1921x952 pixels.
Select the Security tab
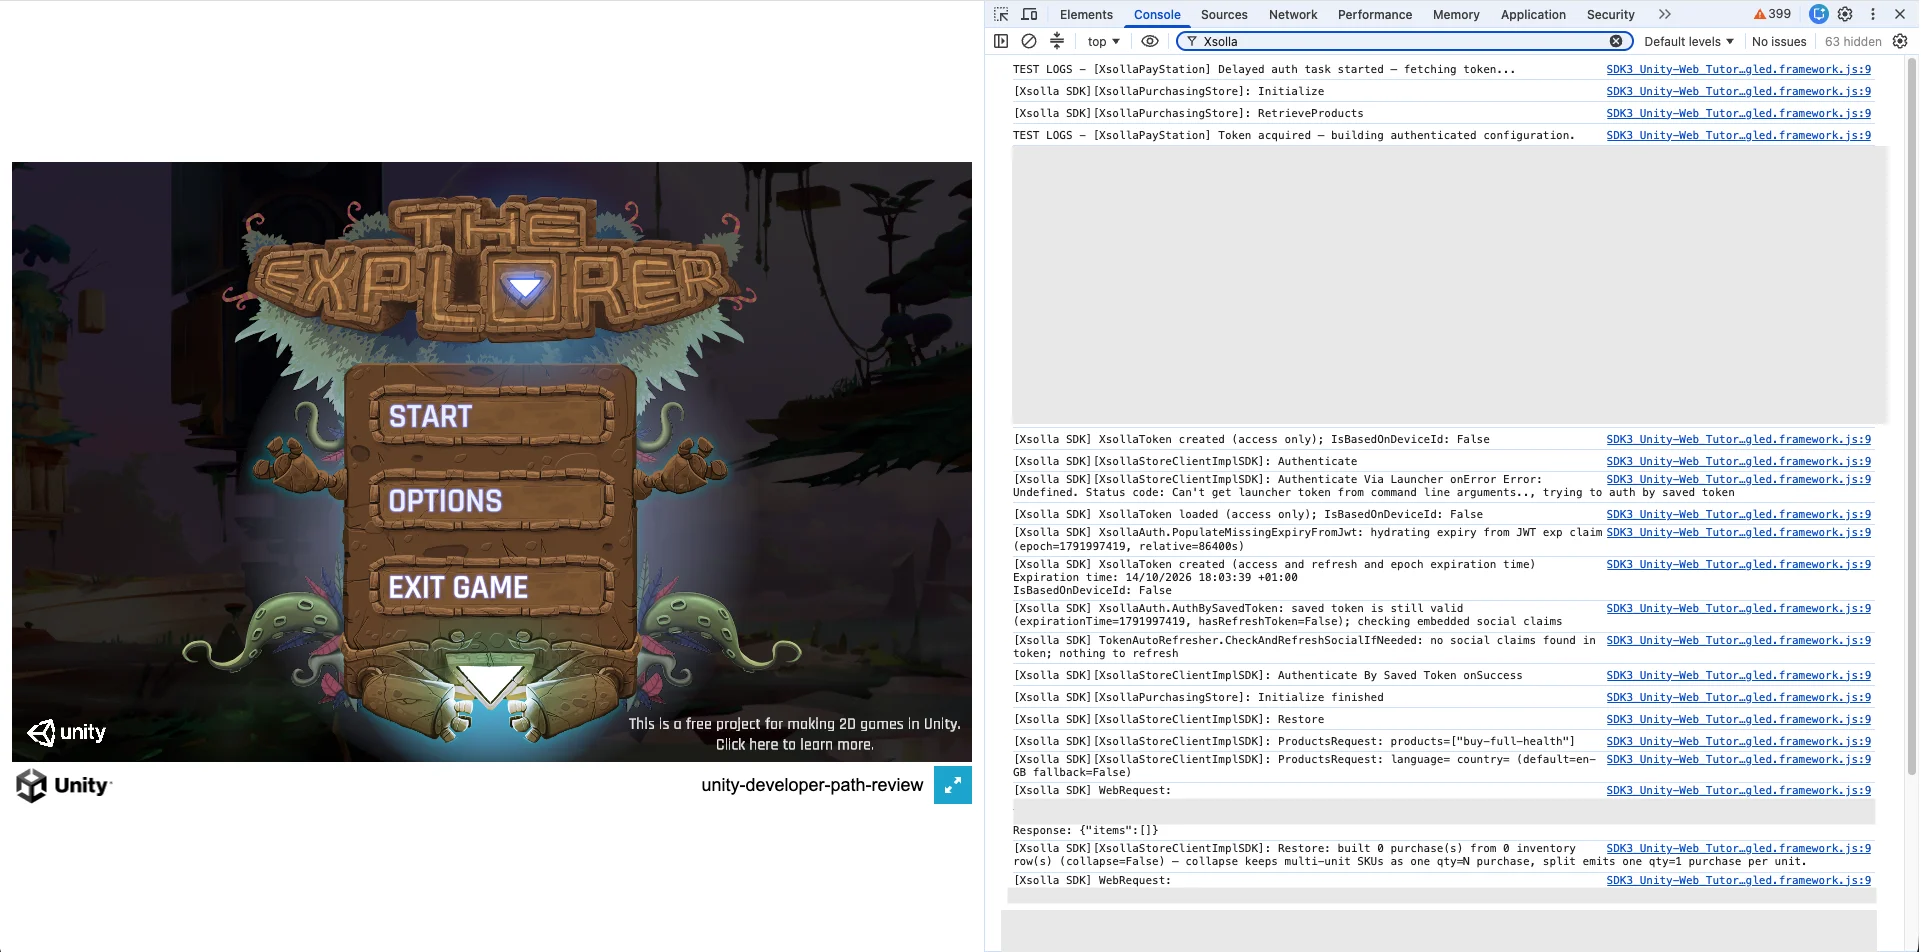pyautogui.click(x=1610, y=14)
